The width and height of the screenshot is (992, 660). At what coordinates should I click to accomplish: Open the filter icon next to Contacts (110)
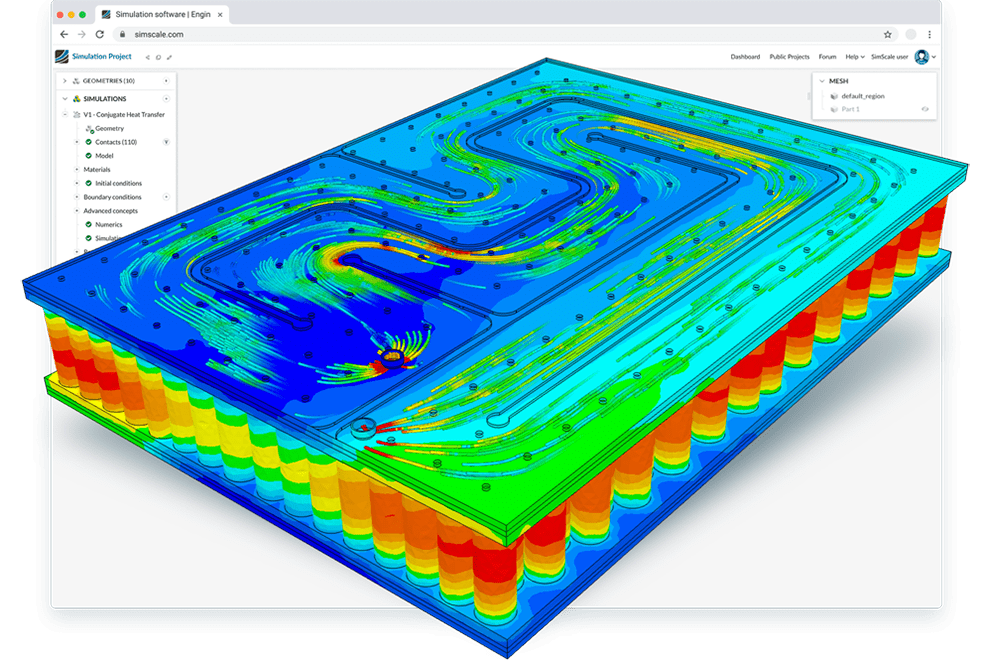(x=166, y=142)
